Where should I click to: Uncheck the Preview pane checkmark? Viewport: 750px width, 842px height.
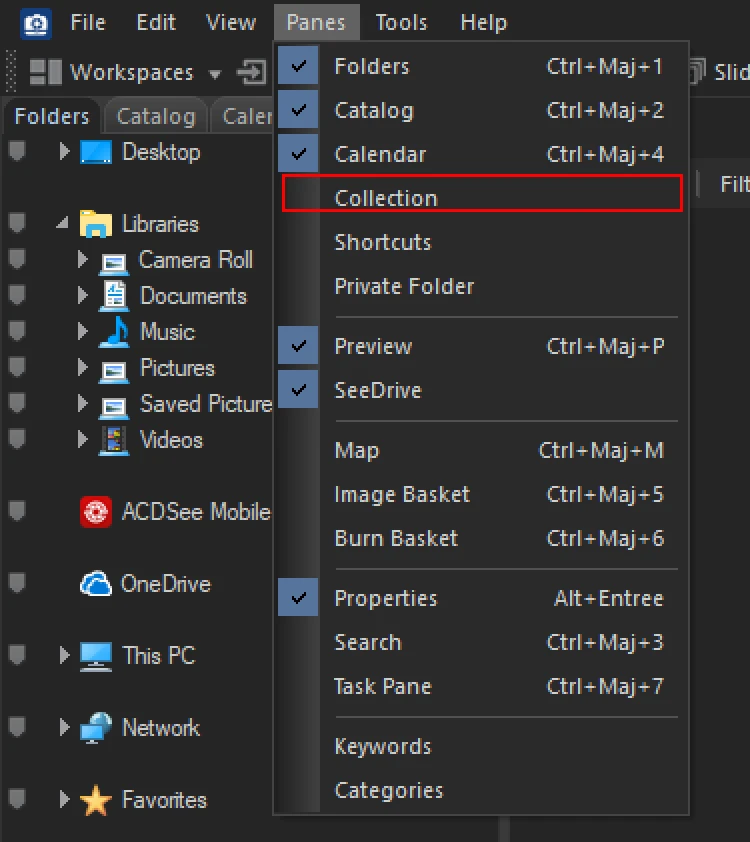tap(298, 346)
